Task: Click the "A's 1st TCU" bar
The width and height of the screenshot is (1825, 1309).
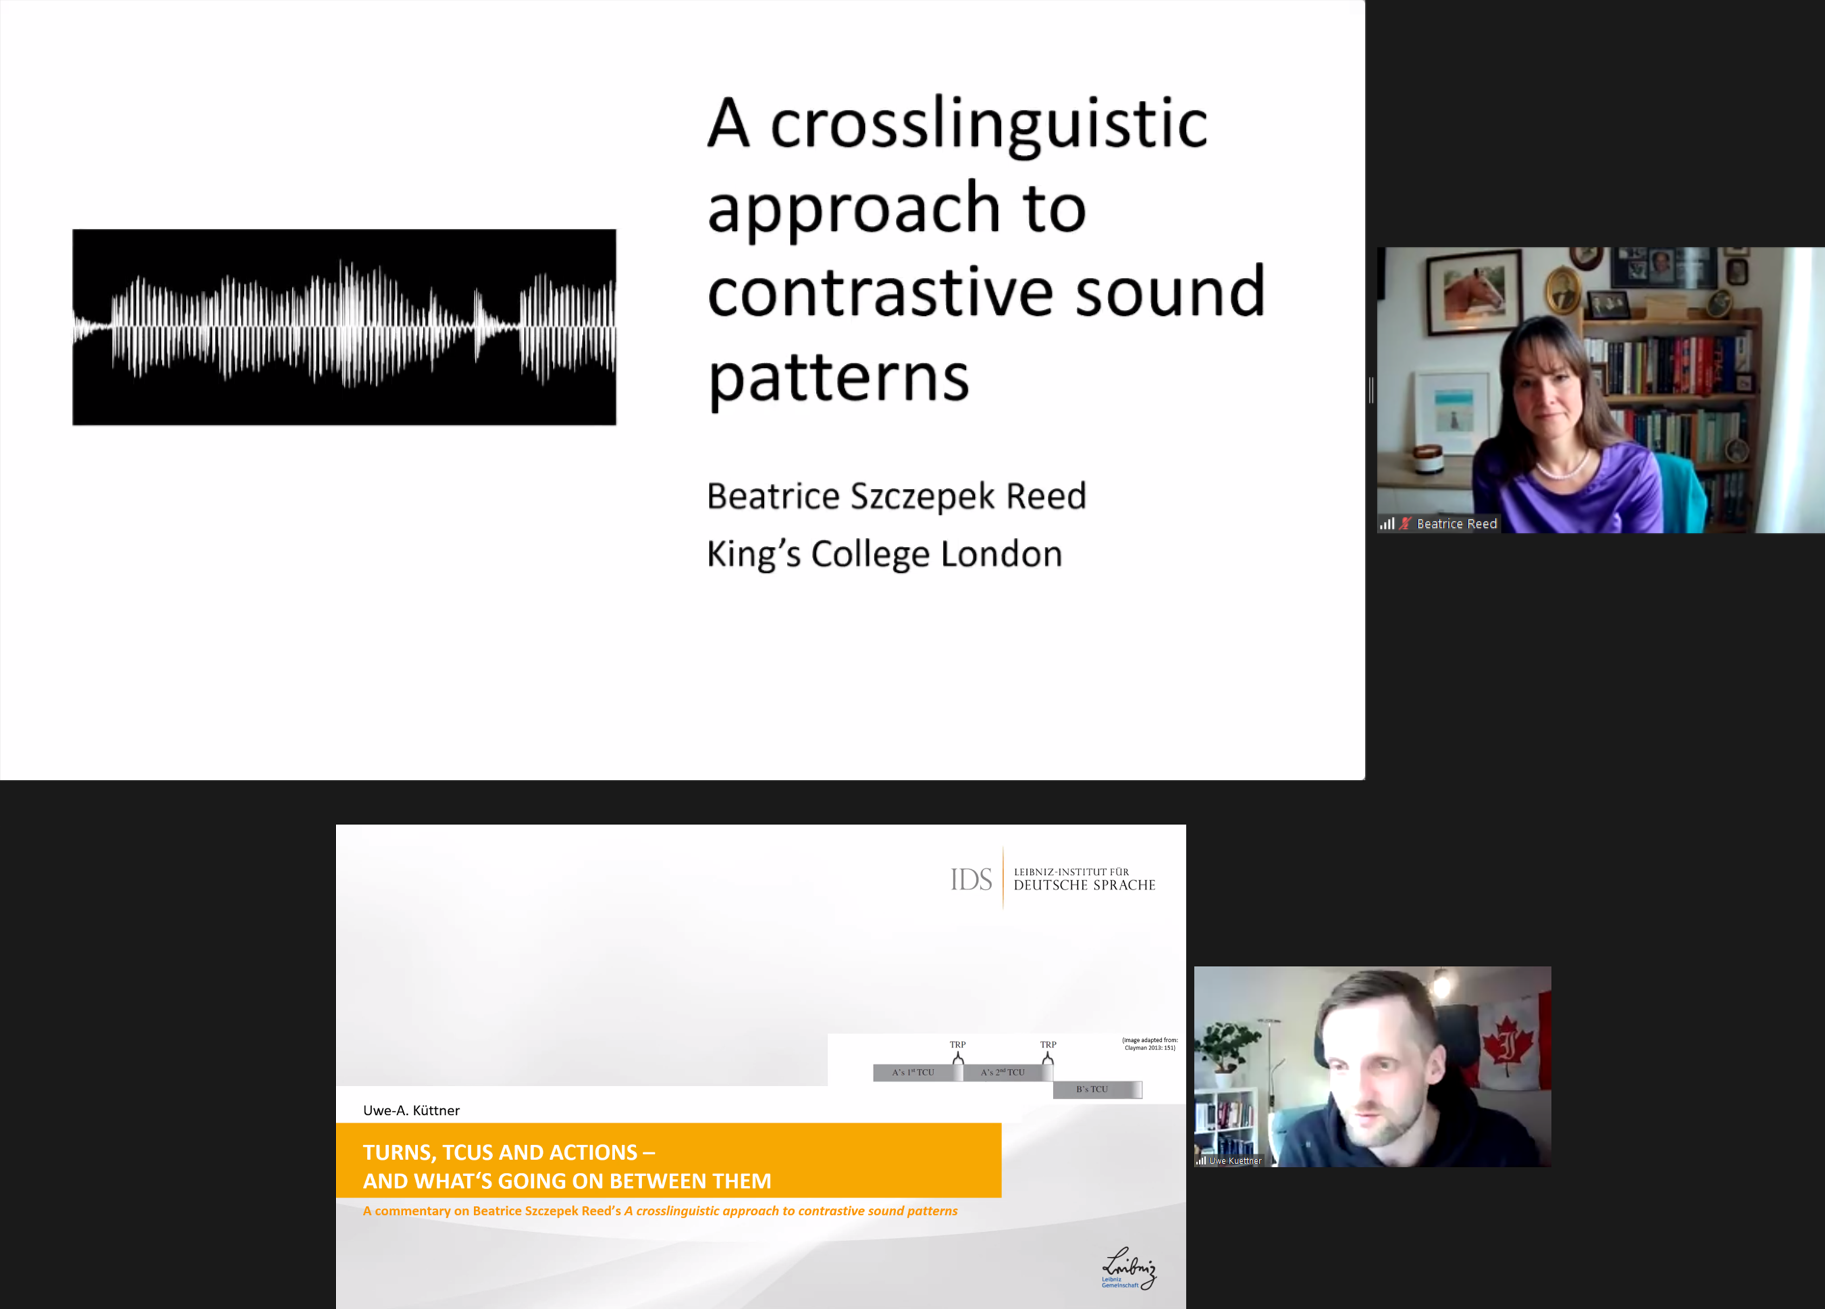Action: coord(913,1072)
